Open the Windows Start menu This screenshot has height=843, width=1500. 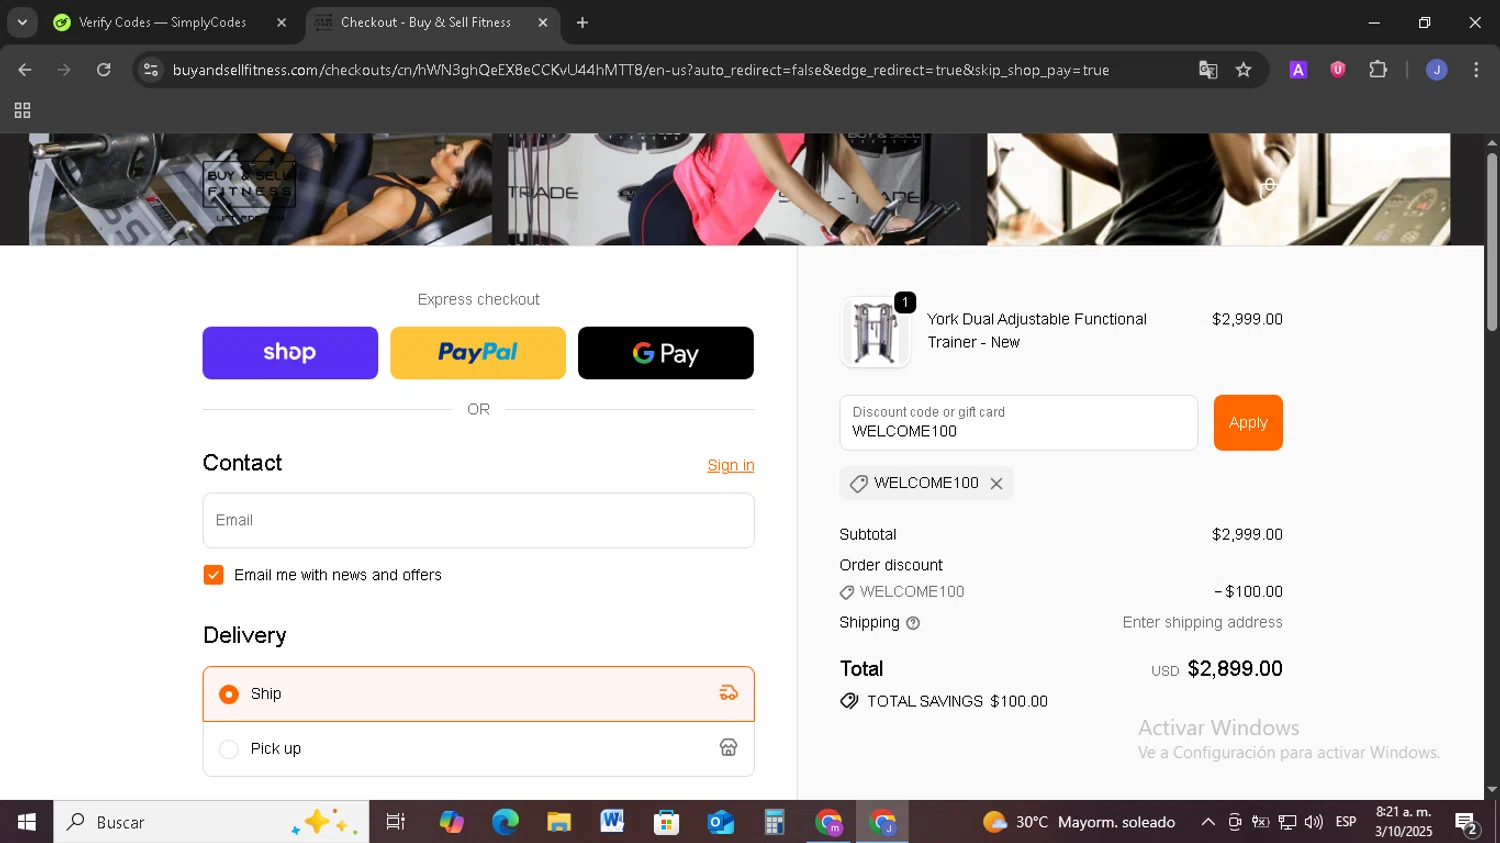tap(27, 822)
